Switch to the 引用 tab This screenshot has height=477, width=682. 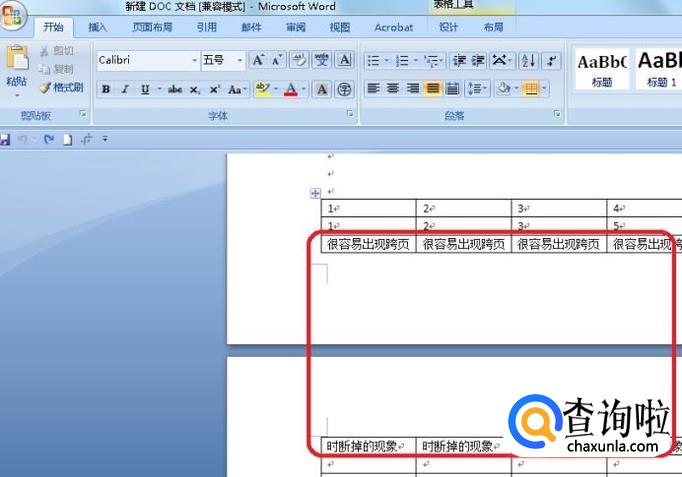(207, 27)
